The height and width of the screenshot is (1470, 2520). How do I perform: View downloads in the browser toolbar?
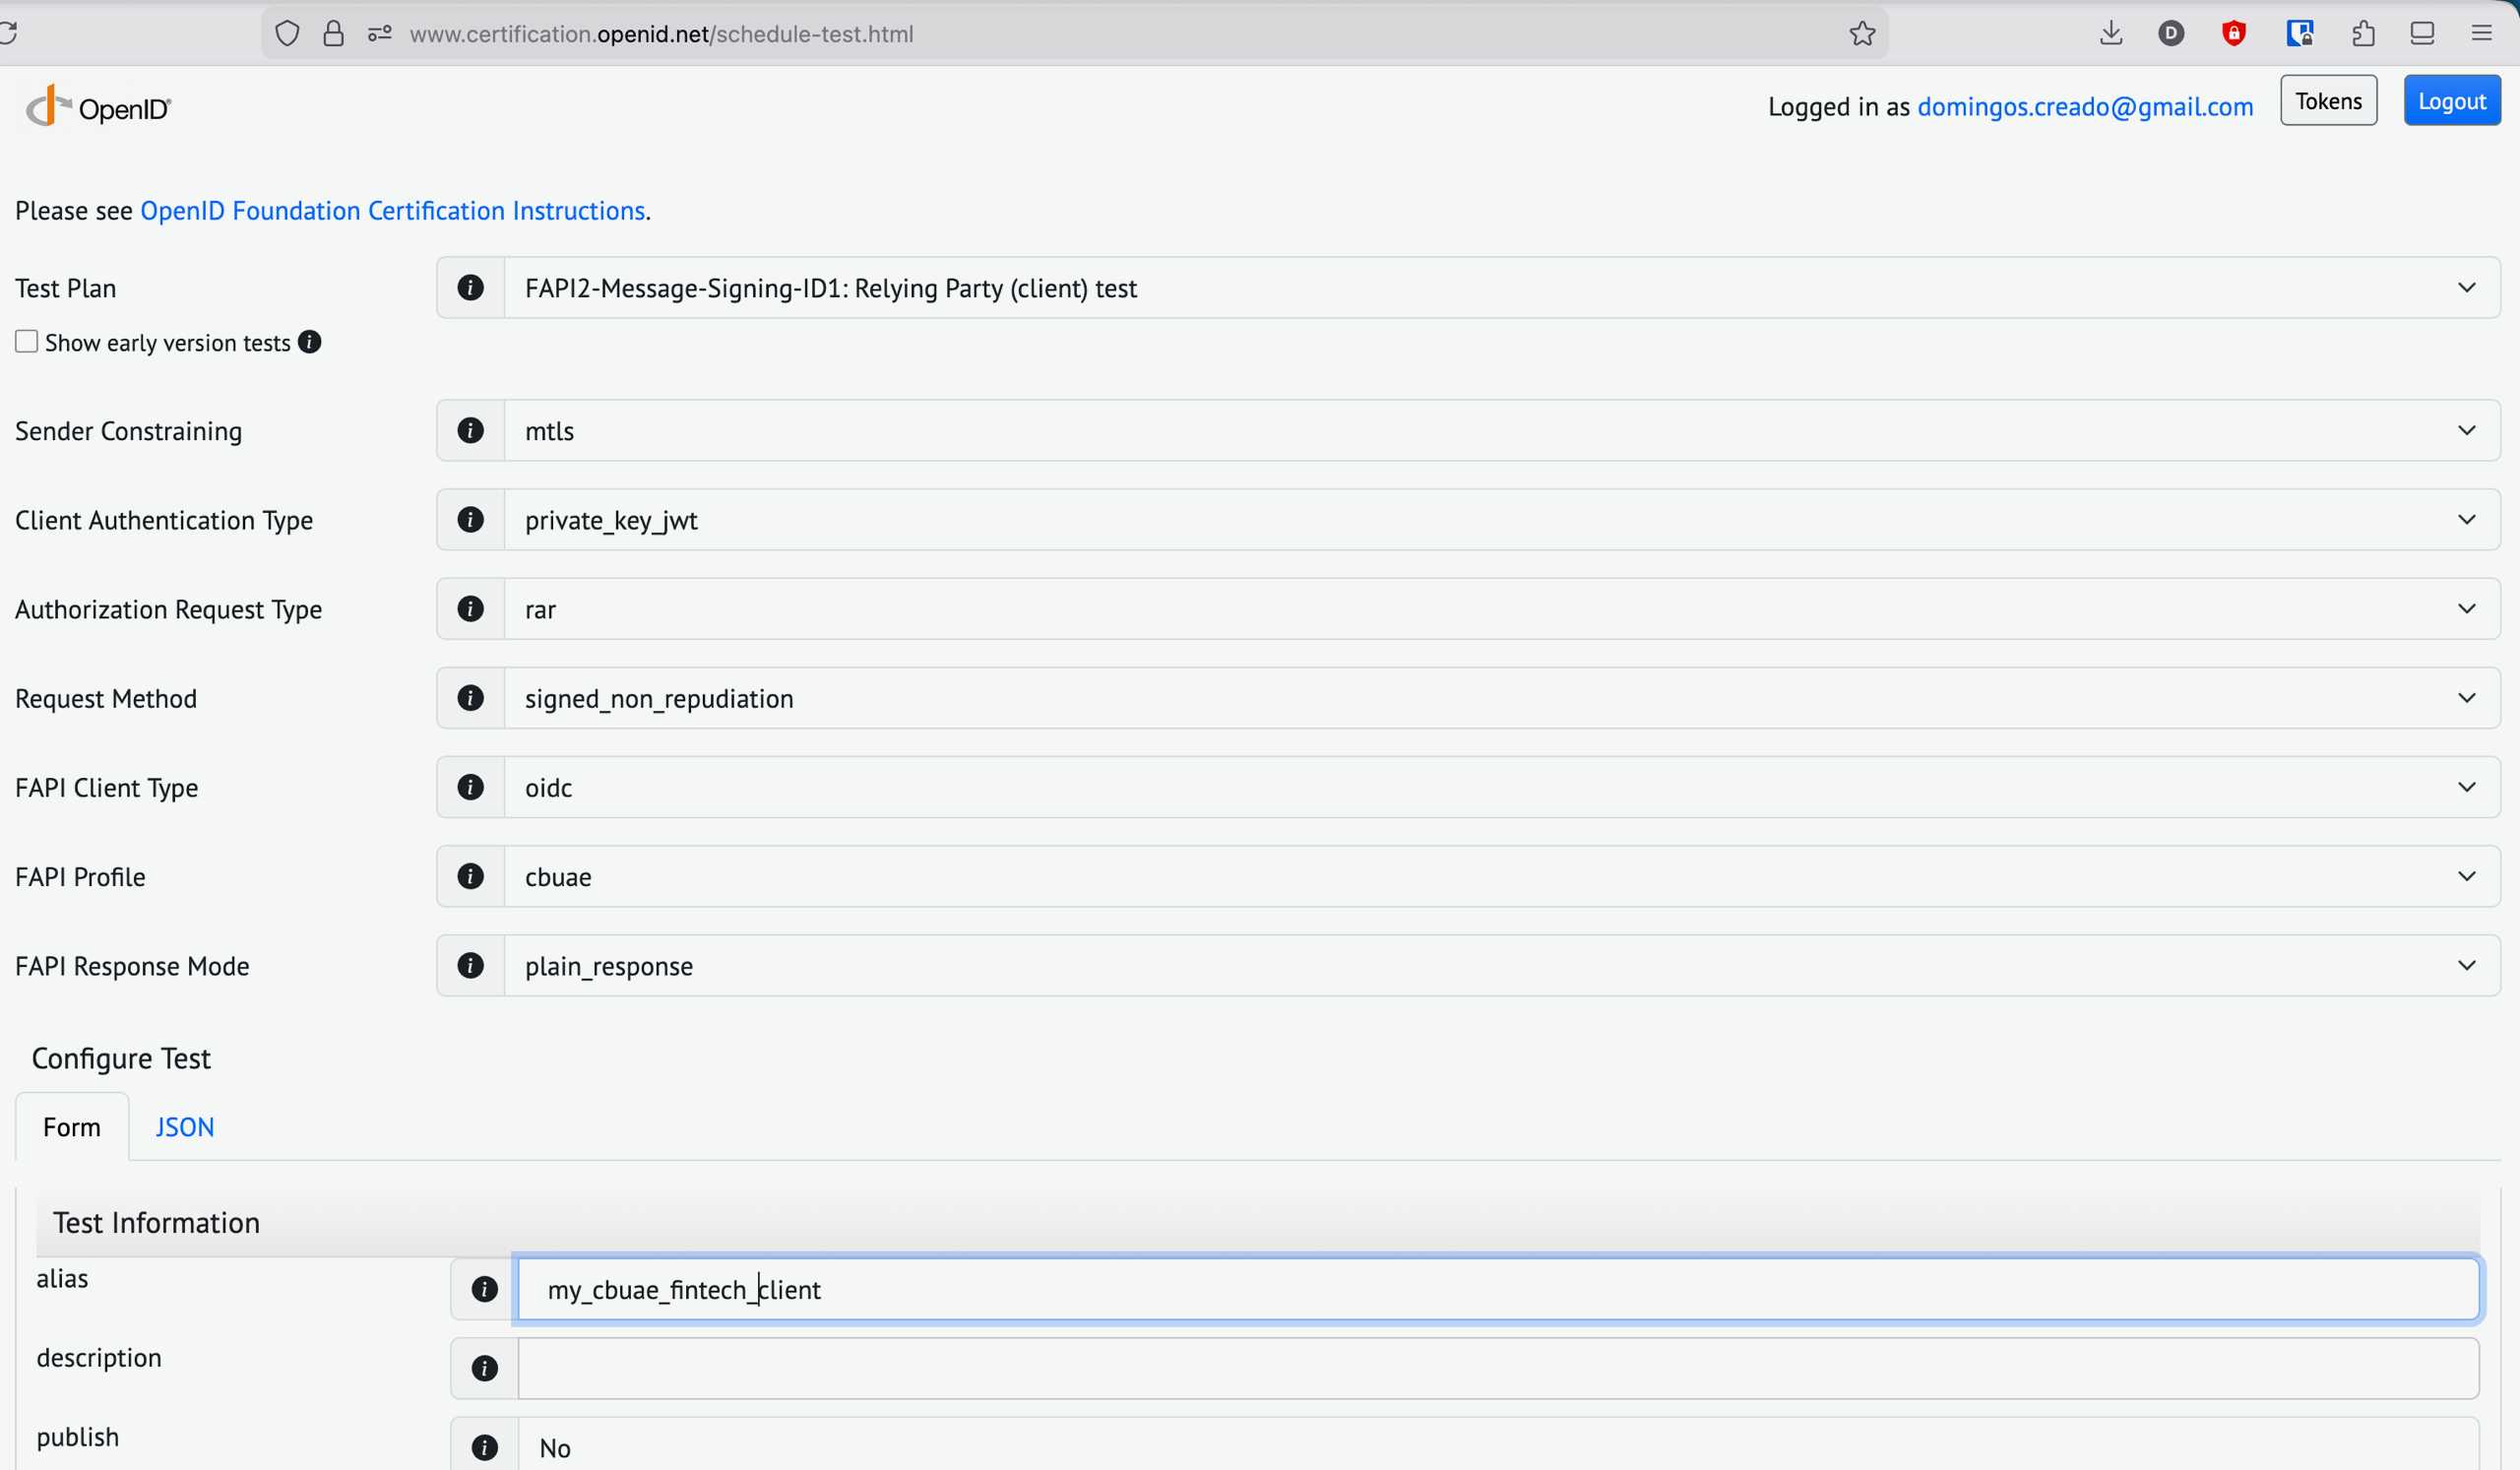pyautogui.click(x=2110, y=33)
